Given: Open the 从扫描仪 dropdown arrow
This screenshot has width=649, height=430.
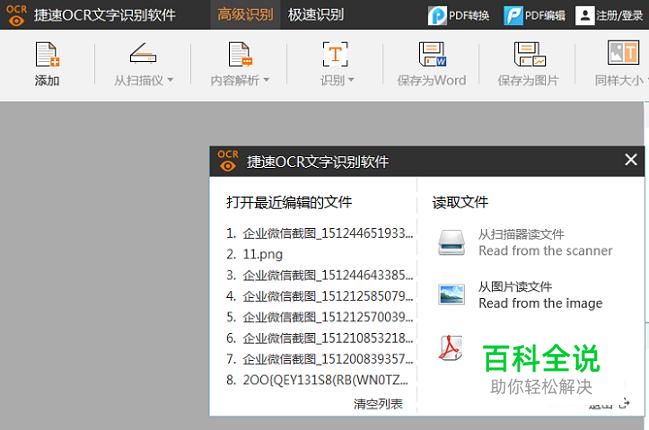Looking at the screenshot, I should pyautogui.click(x=170, y=79).
